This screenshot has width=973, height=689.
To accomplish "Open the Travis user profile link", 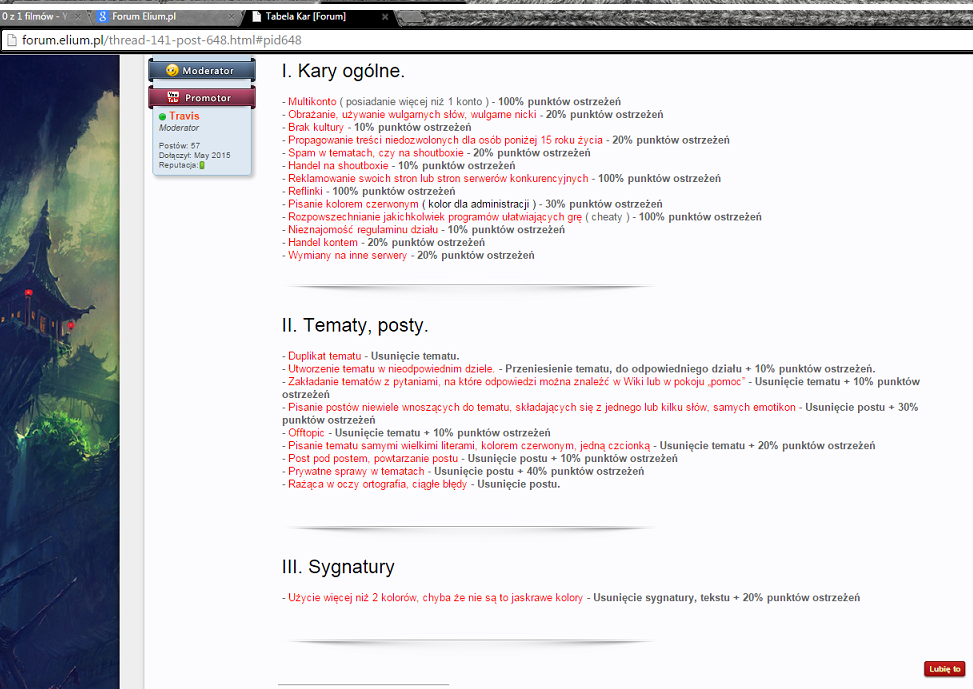I will click(184, 116).
